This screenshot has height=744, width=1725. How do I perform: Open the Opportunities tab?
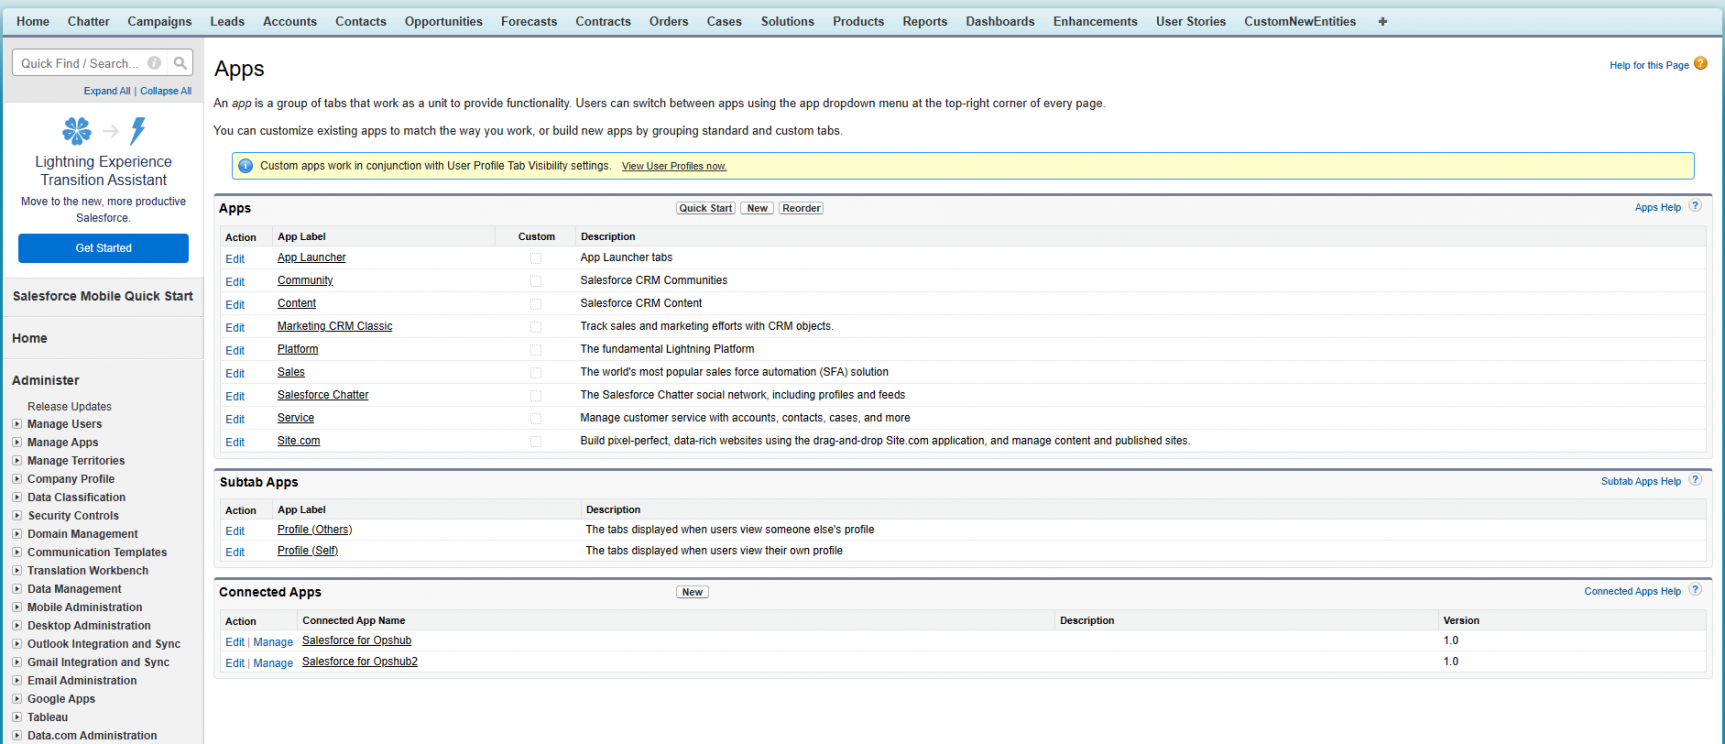tap(443, 22)
